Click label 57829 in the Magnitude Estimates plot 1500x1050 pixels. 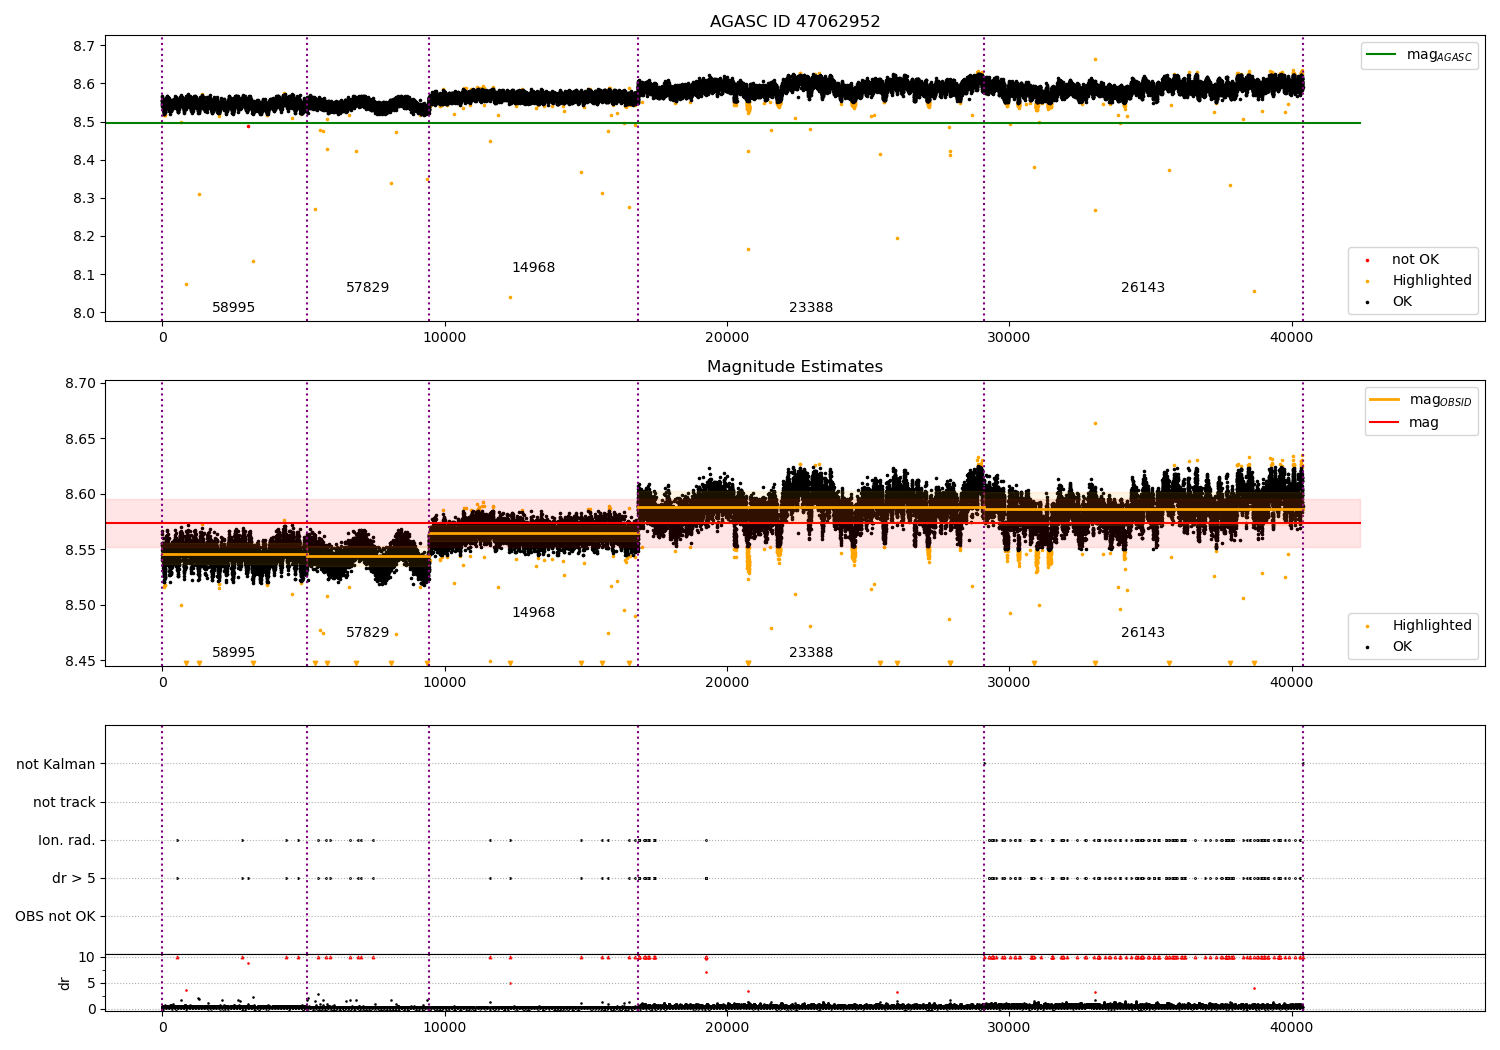pyautogui.click(x=367, y=633)
